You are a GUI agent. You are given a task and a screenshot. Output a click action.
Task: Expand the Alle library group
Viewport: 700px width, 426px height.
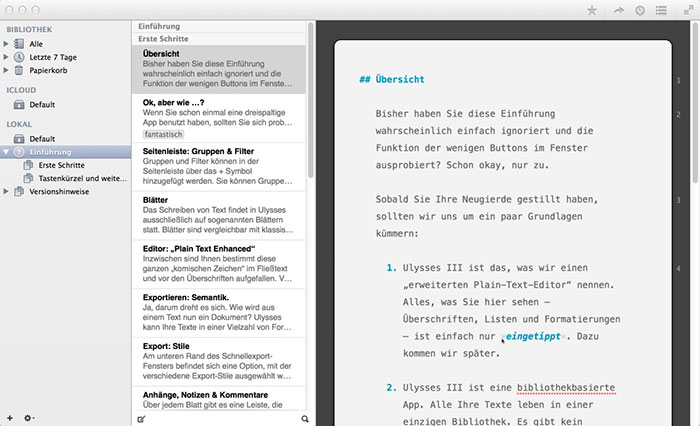[x=6, y=44]
